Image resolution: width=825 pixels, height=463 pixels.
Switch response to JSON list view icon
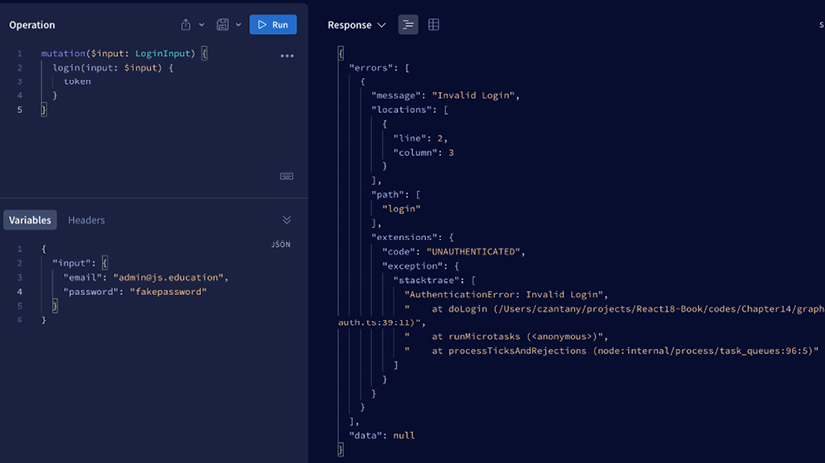408,25
